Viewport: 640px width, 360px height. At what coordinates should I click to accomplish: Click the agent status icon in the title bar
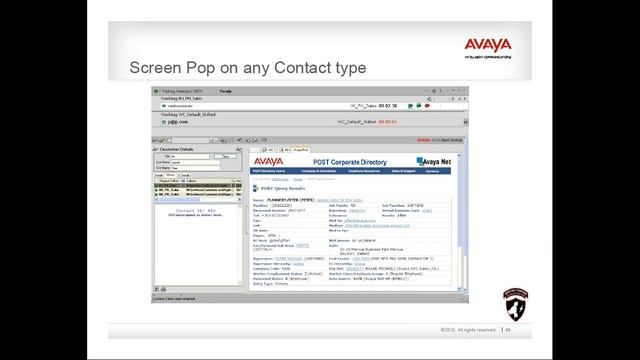point(156,91)
